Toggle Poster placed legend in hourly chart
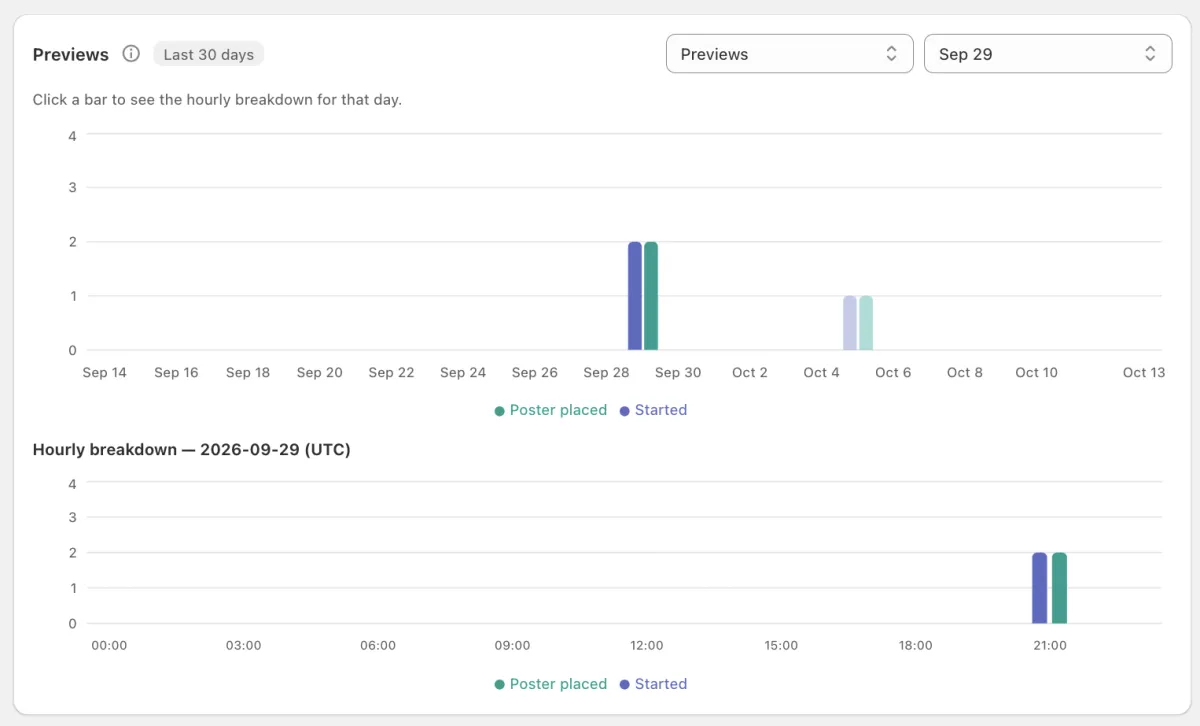 (551, 684)
